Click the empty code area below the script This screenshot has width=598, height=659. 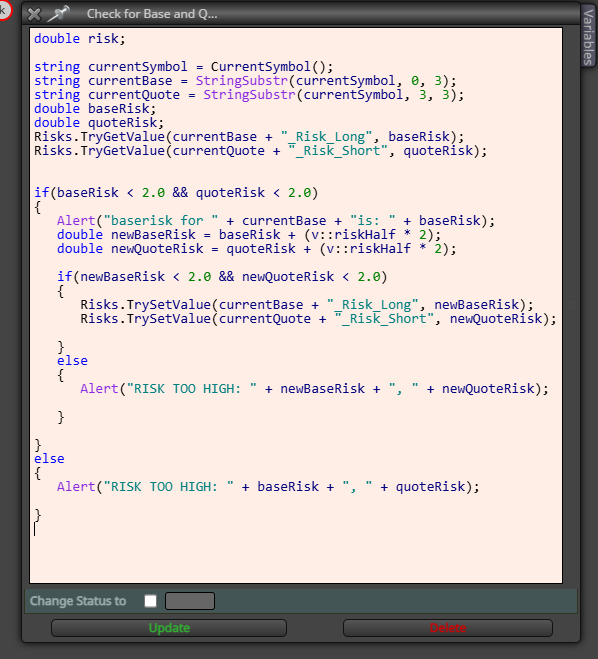[x=296, y=557]
